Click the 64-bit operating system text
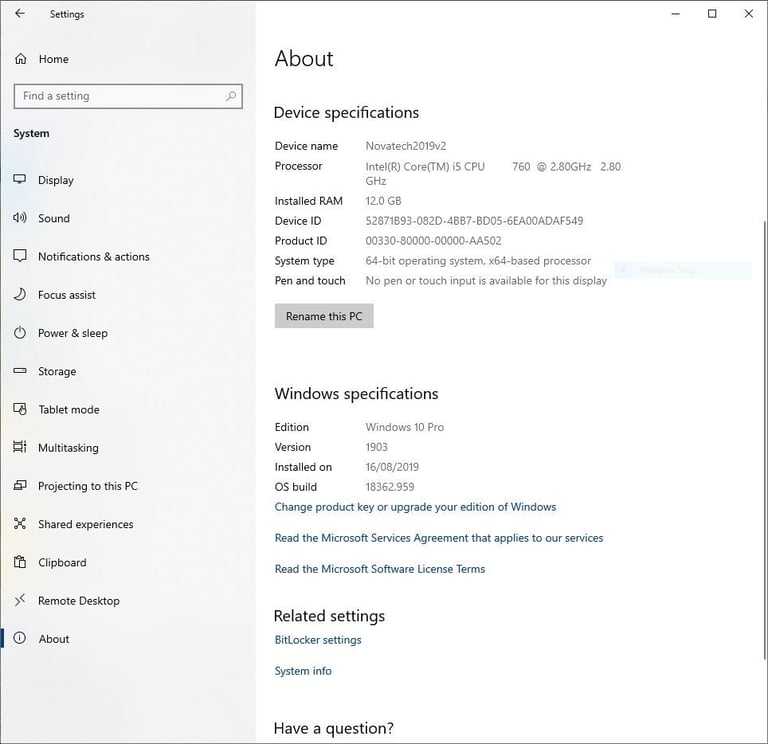The image size is (768, 744). click(478, 261)
